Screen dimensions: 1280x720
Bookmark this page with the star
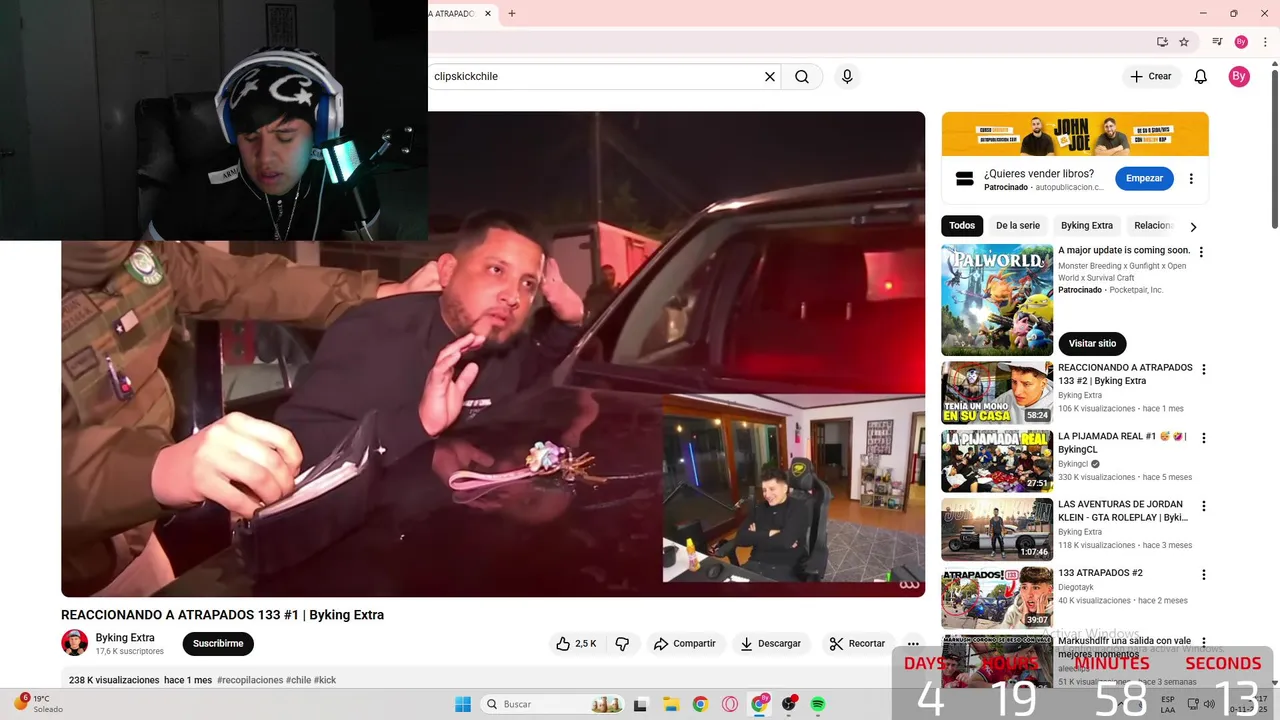coord(1184,42)
